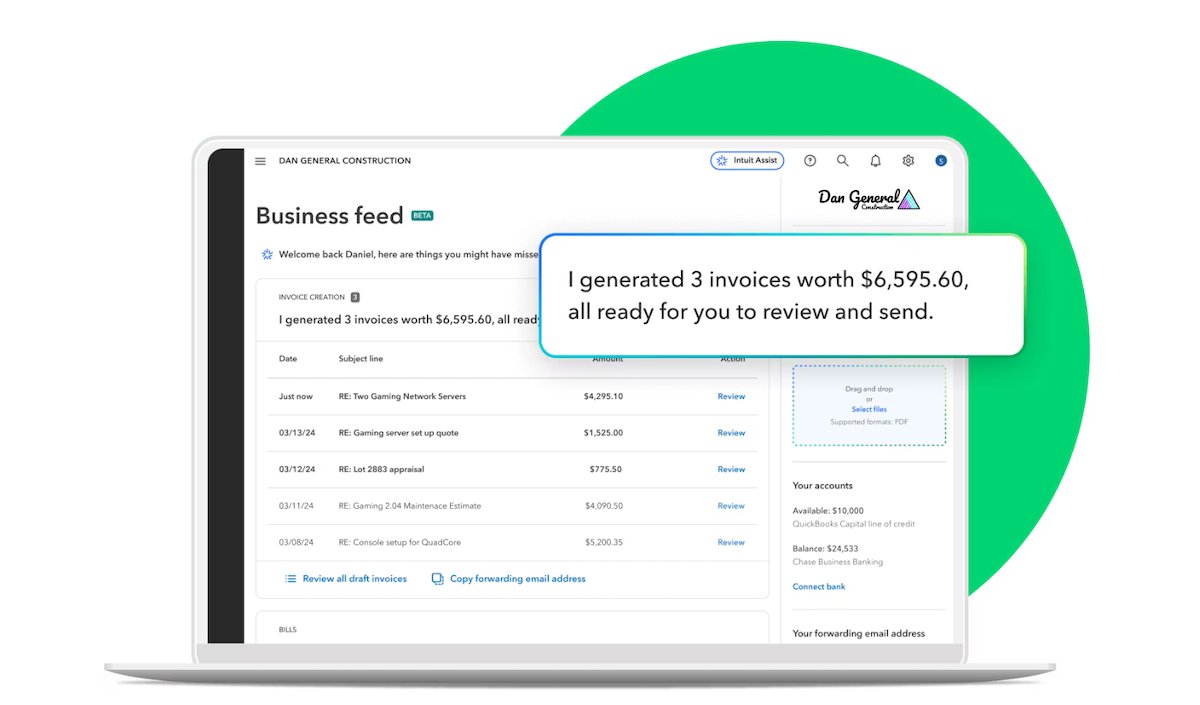Screen dimensions: 1200x705
Task: Click Copy forwarding email address
Action: pyautogui.click(x=518, y=579)
